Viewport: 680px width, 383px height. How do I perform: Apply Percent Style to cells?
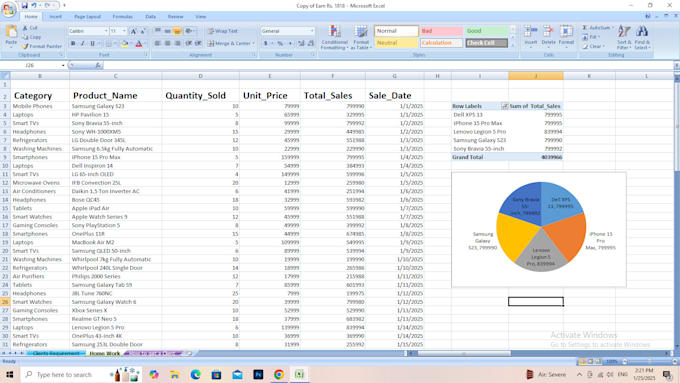[280, 43]
